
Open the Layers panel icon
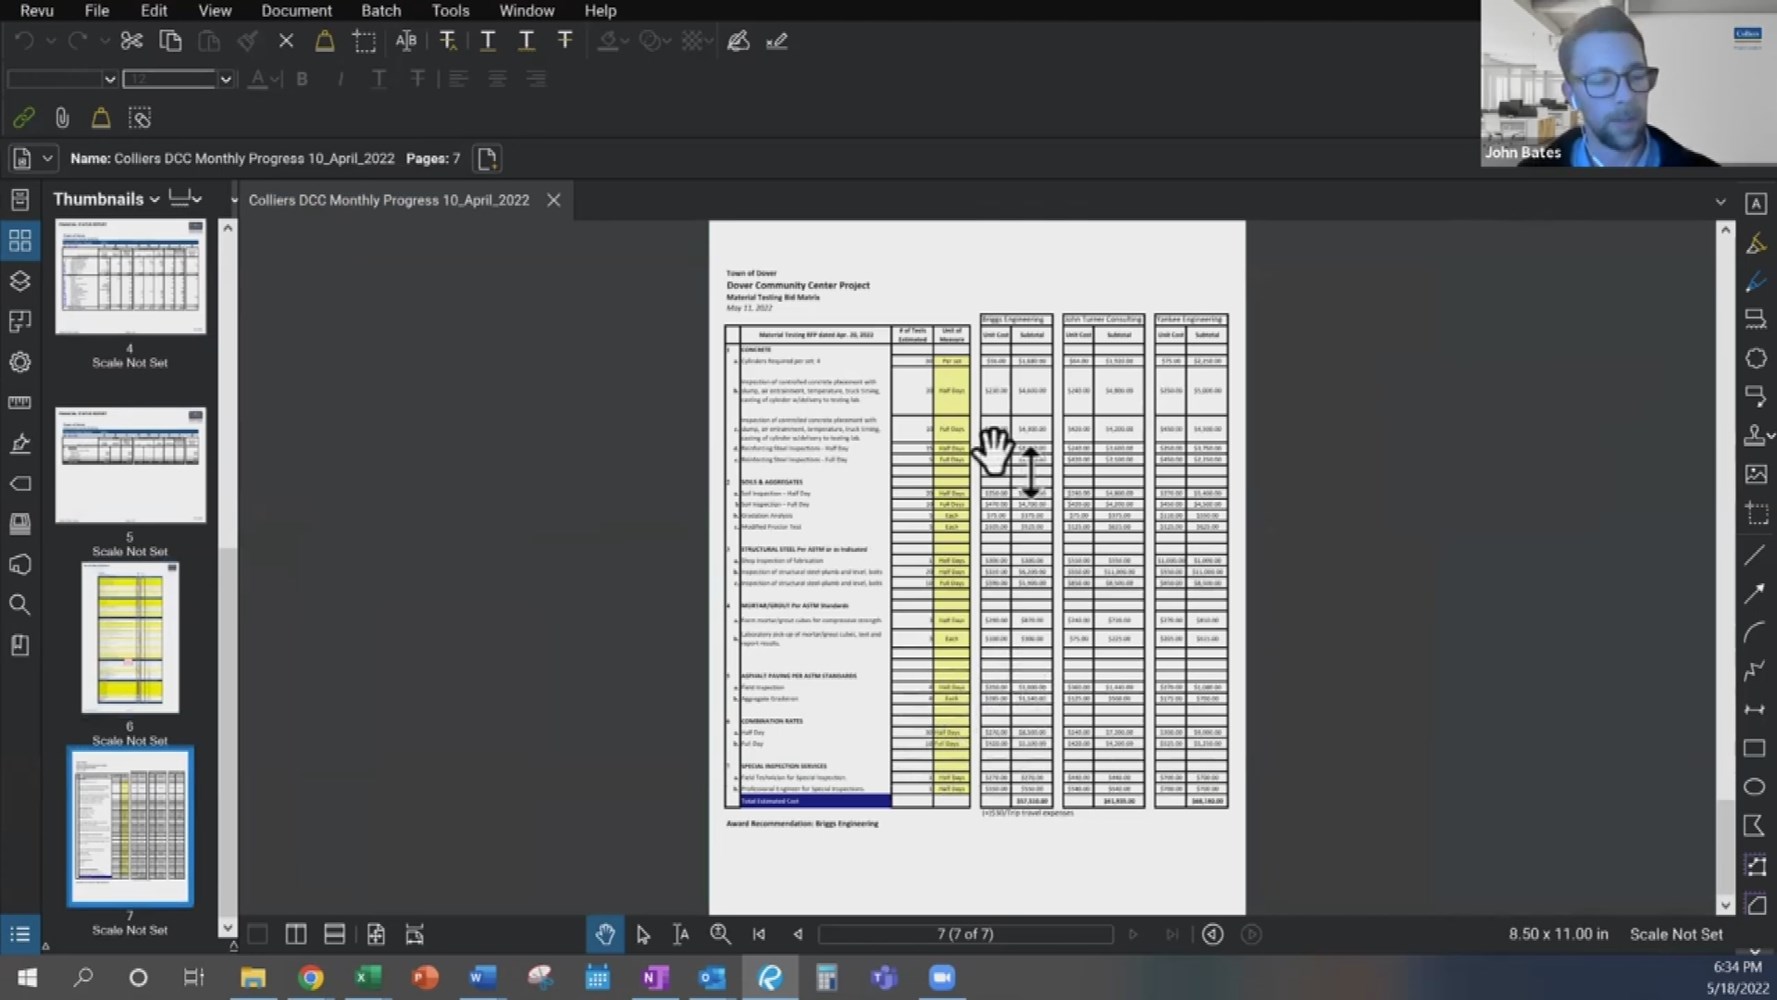pos(19,281)
